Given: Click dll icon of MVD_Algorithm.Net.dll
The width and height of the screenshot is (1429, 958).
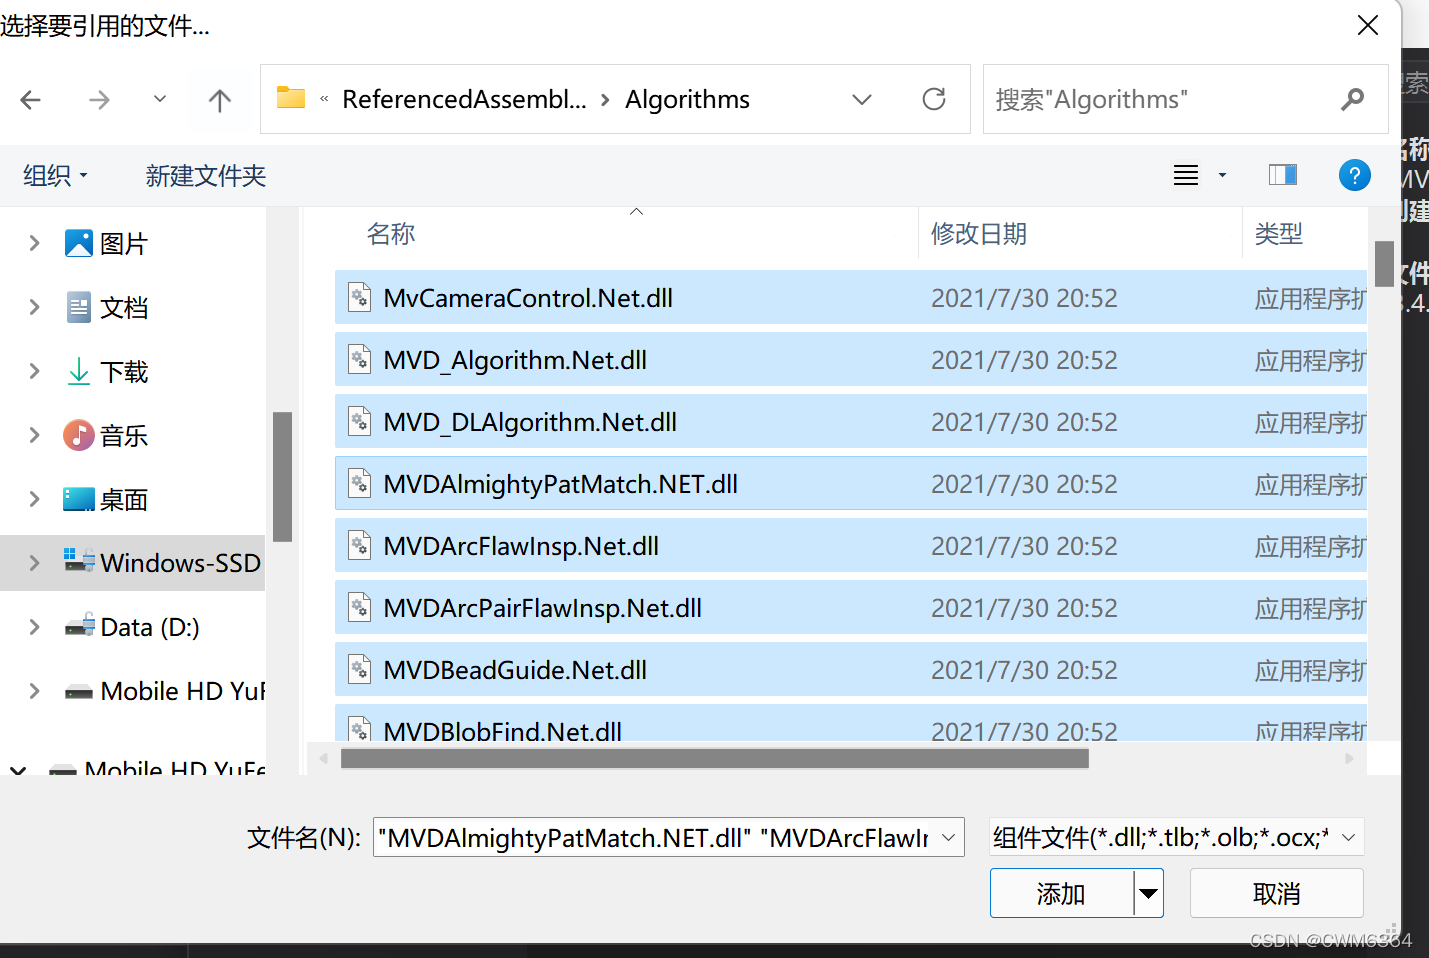Looking at the screenshot, I should (x=359, y=359).
